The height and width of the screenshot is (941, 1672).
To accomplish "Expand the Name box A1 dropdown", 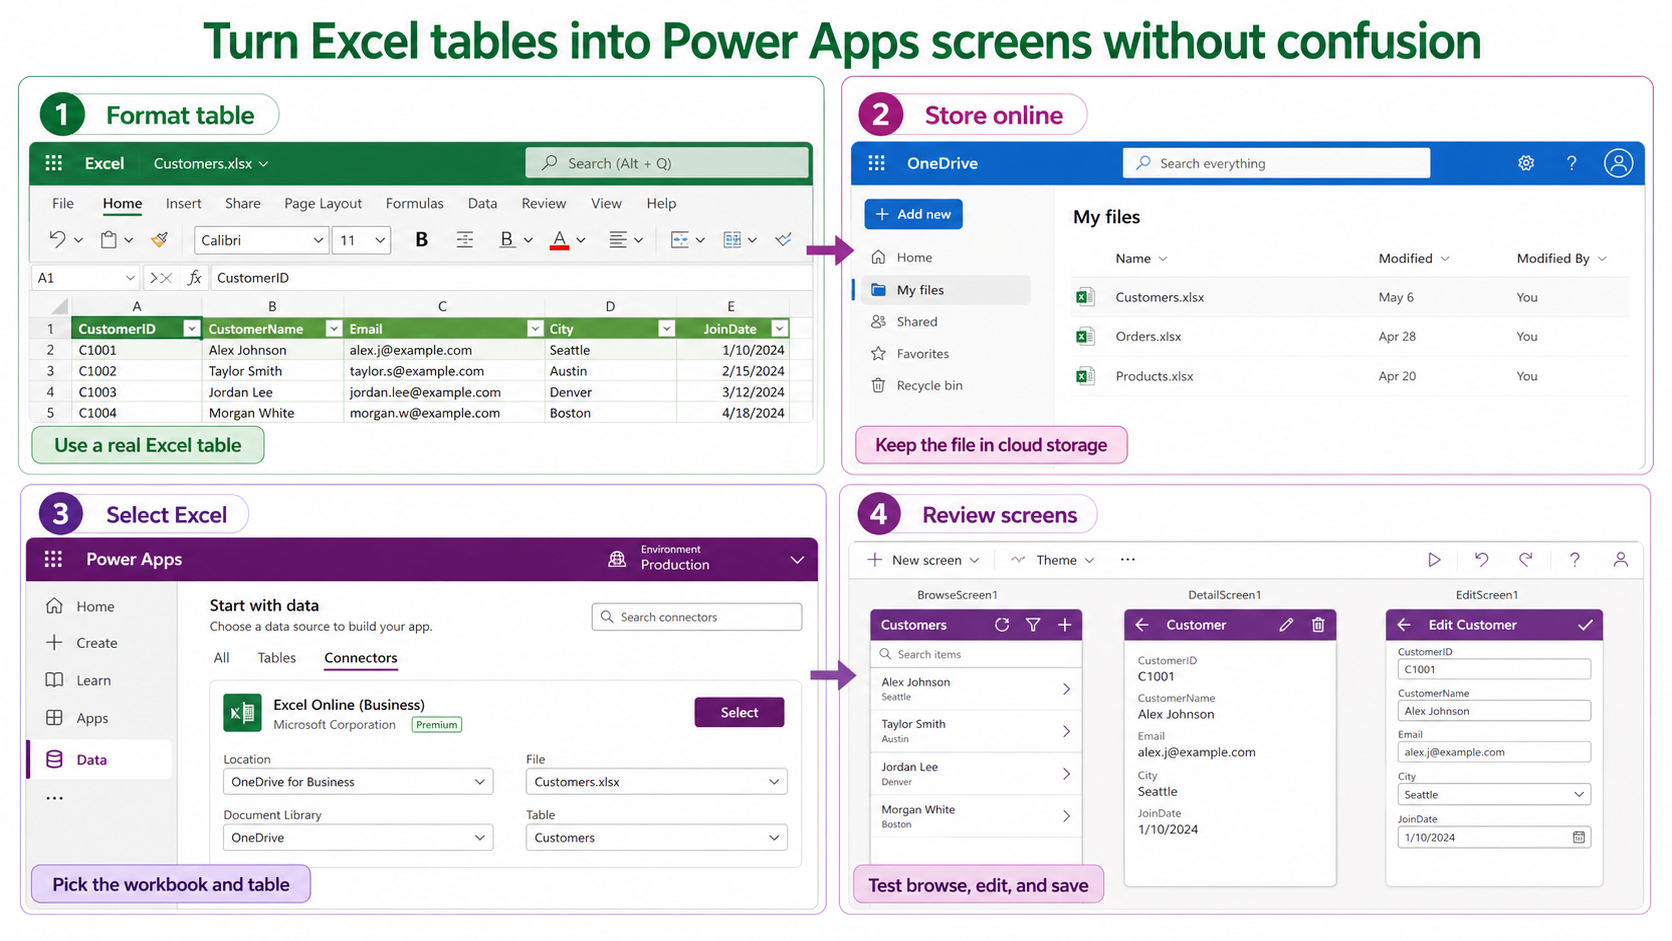I will [x=130, y=278].
